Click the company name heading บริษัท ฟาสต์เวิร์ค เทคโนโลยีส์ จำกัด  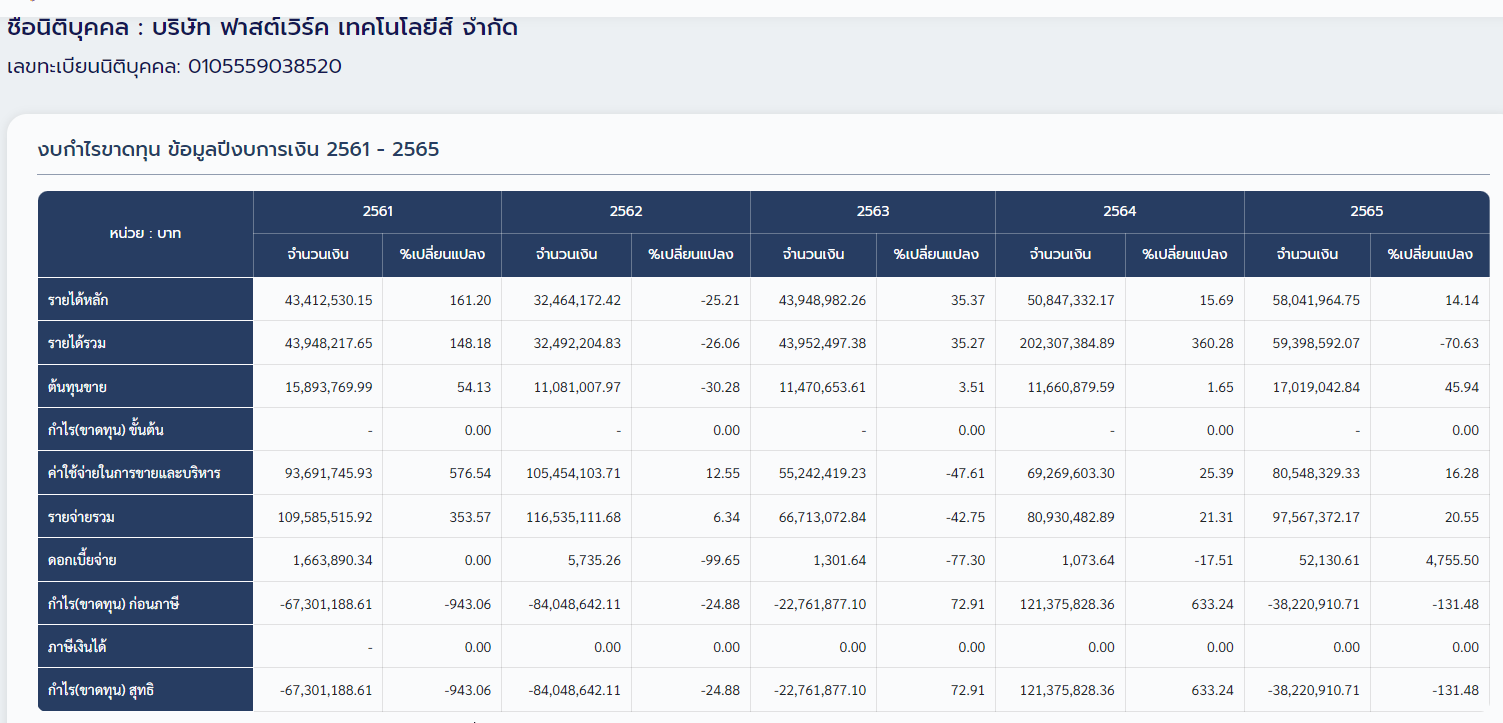(335, 27)
